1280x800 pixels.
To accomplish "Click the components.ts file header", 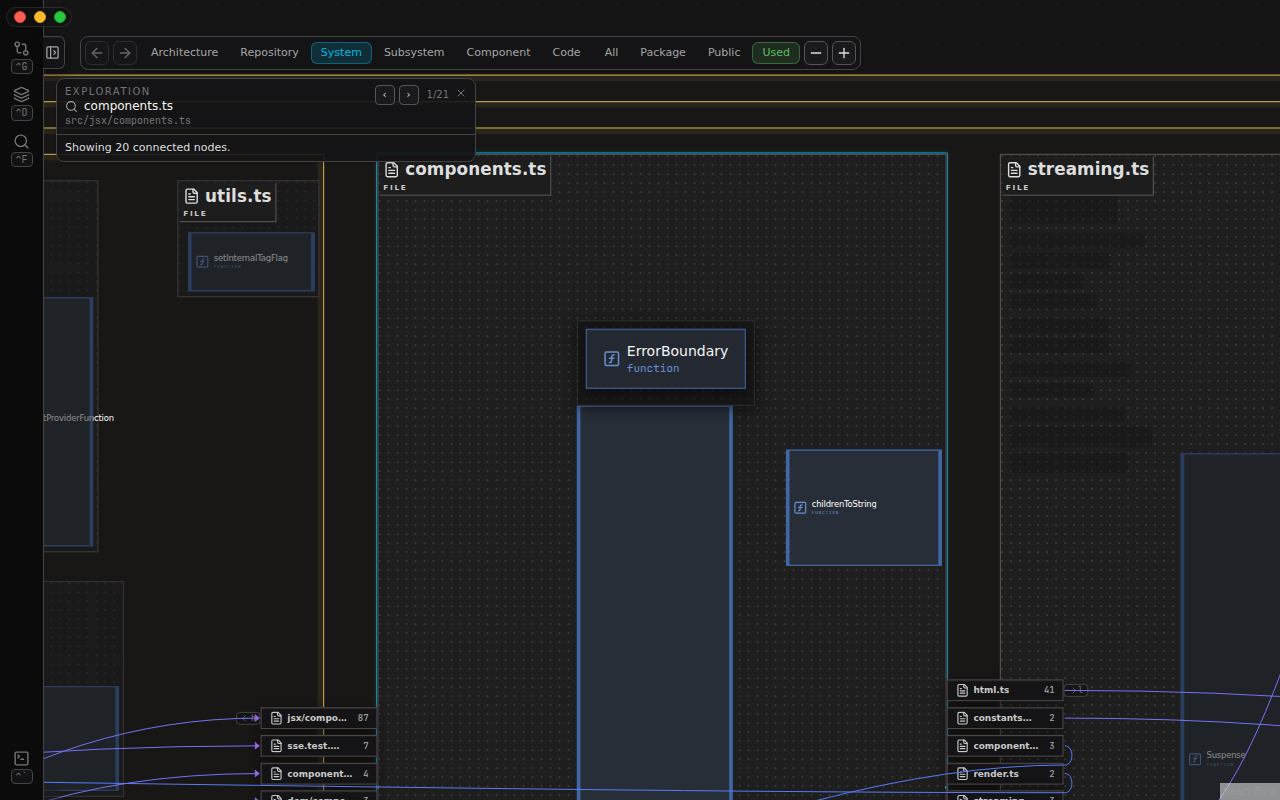I will pos(465,175).
